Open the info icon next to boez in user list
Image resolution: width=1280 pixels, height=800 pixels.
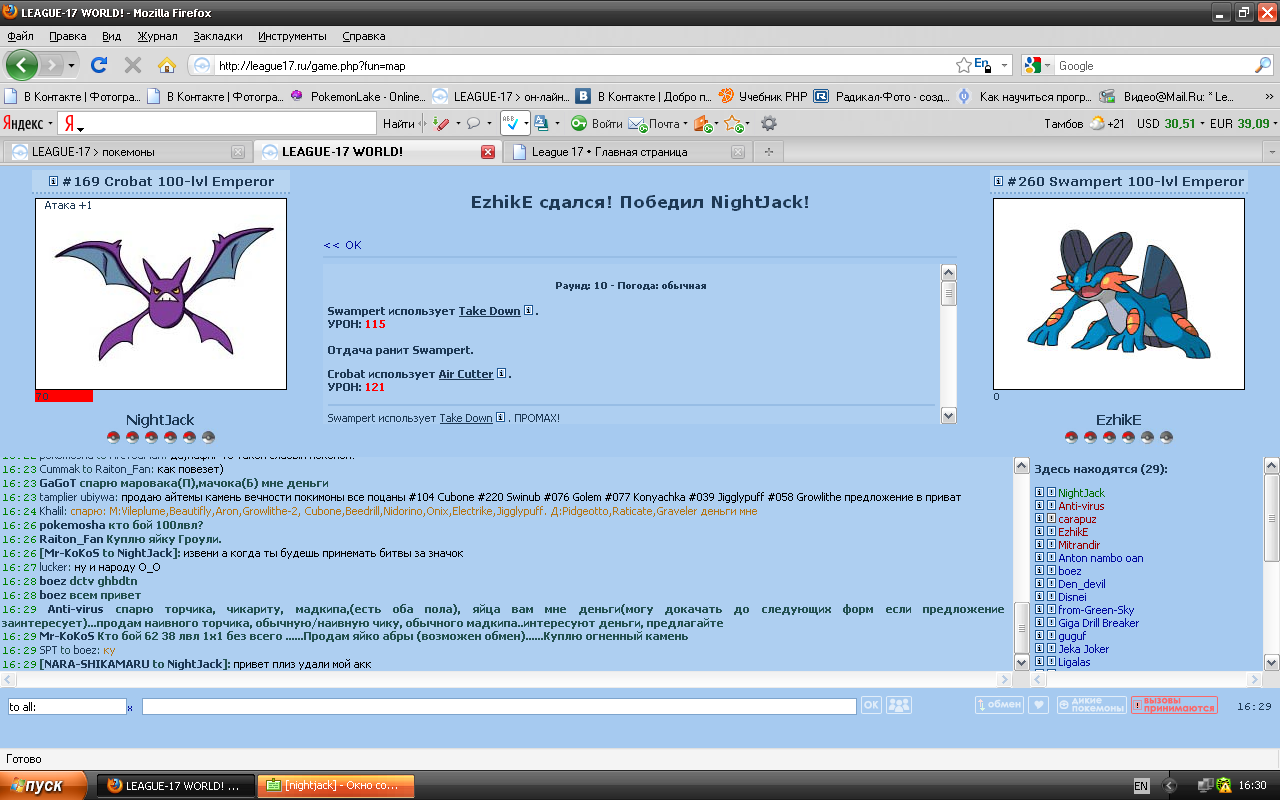point(1040,571)
